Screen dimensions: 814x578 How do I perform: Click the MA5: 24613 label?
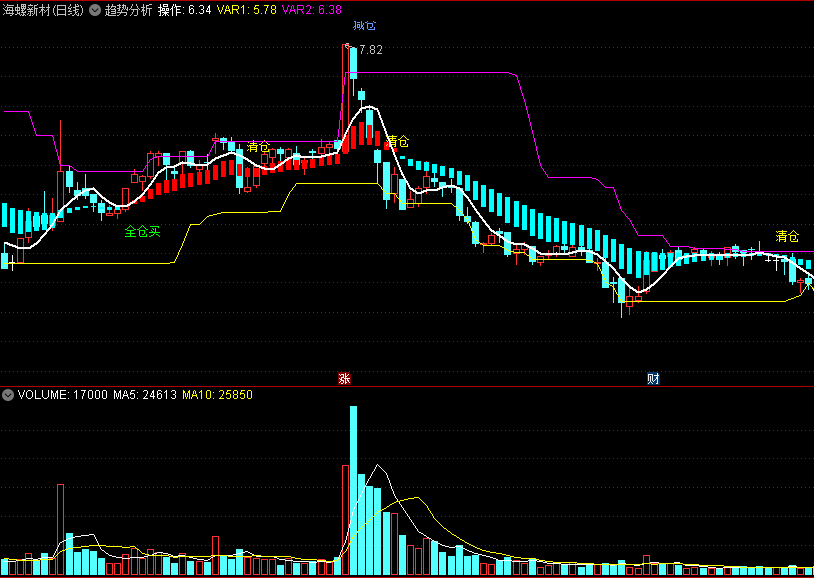click(x=145, y=395)
